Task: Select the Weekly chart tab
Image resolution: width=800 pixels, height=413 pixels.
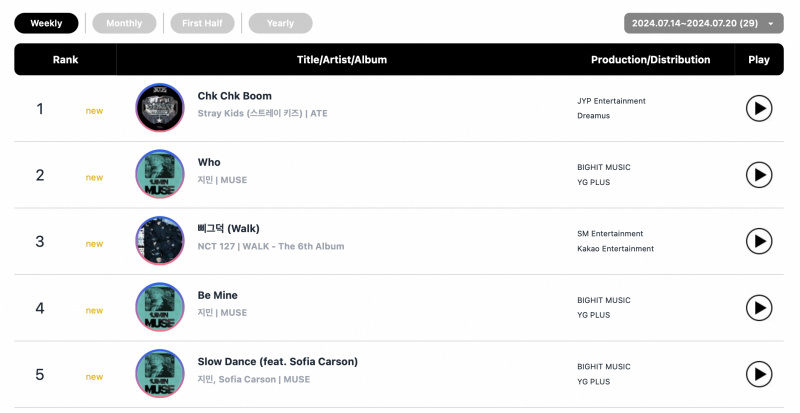Action: (x=46, y=23)
